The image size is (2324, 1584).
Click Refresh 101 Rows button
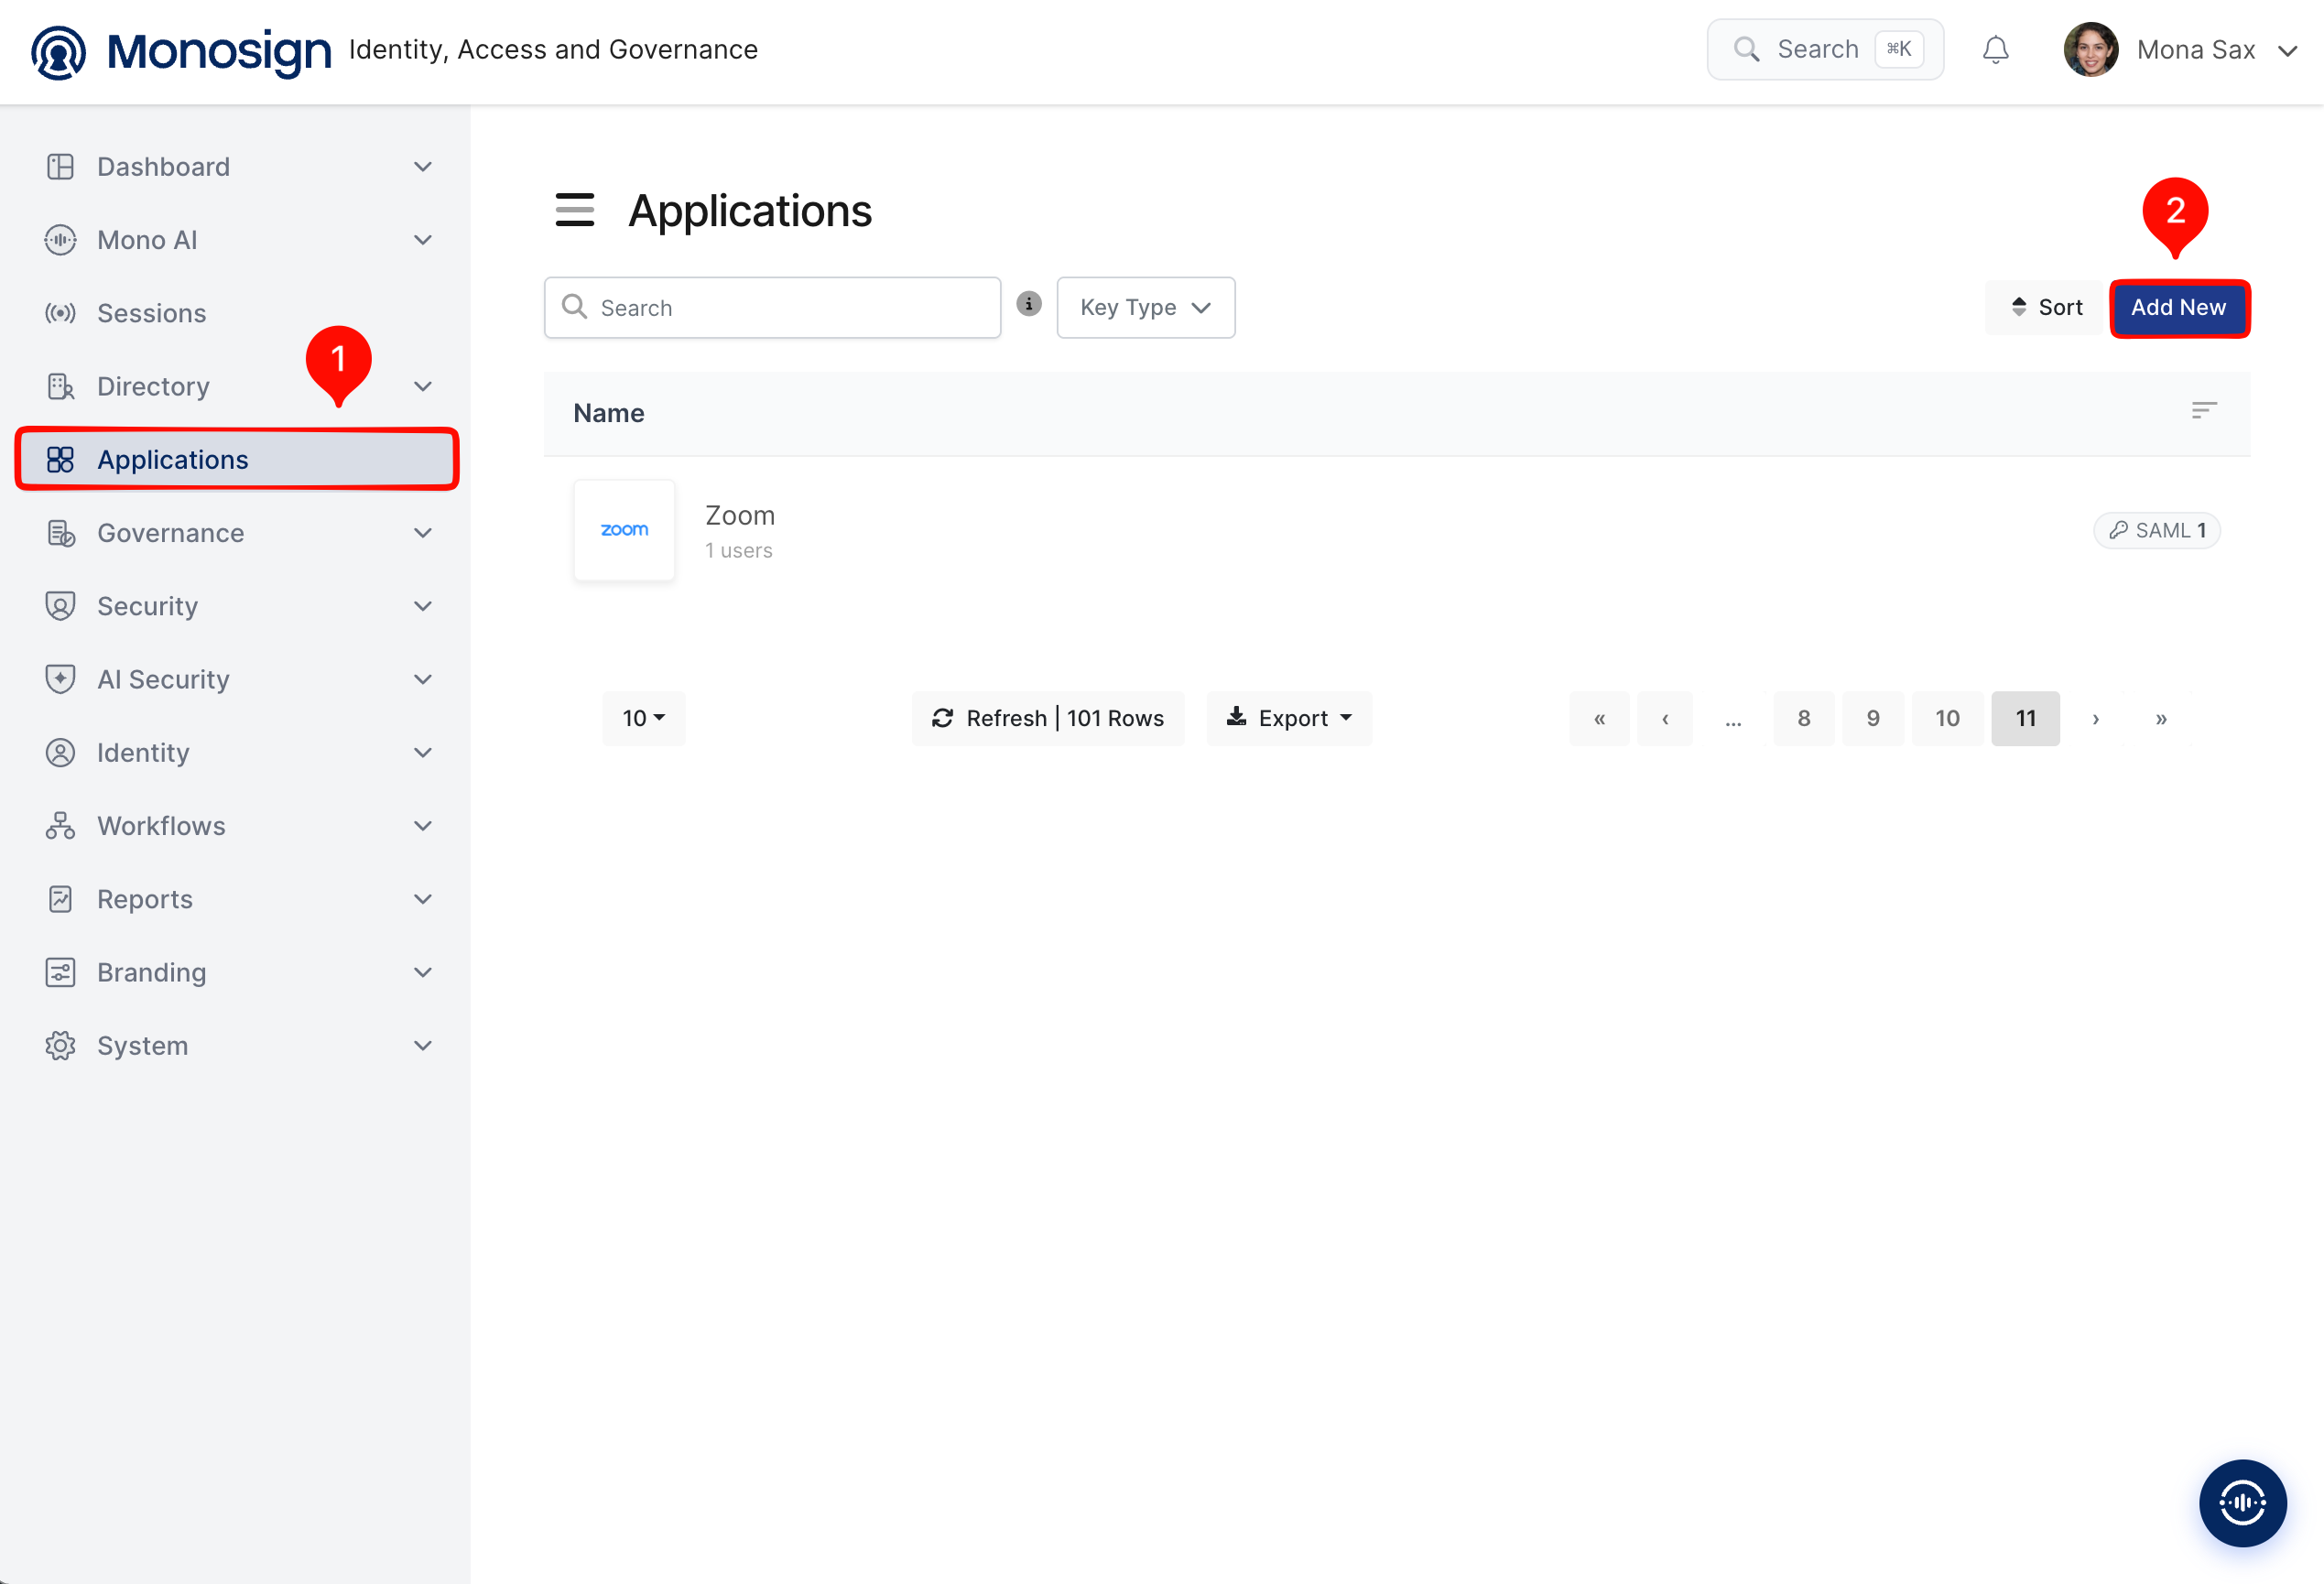click(1048, 718)
